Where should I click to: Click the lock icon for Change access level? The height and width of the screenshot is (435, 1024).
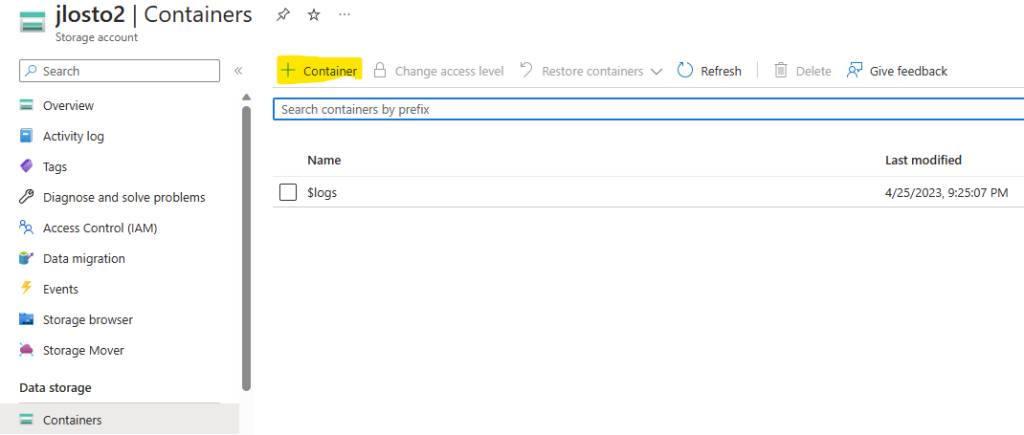coord(379,71)
